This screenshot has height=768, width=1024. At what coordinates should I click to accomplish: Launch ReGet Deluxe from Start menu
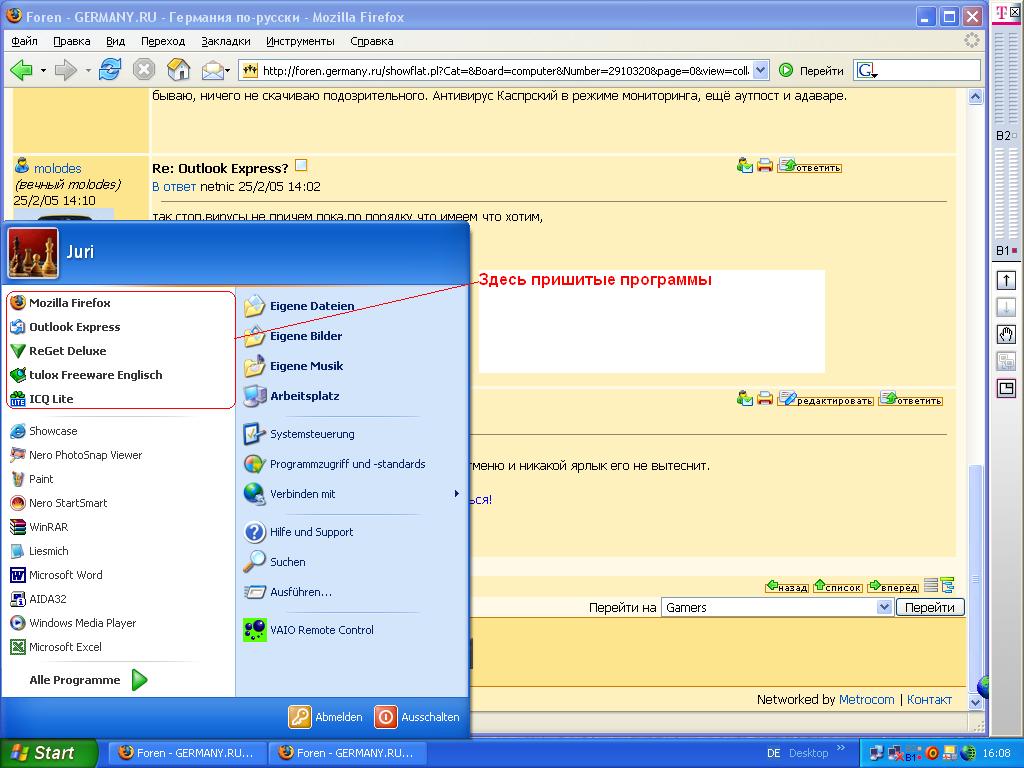pyautogui.click(x=67, y=351)
